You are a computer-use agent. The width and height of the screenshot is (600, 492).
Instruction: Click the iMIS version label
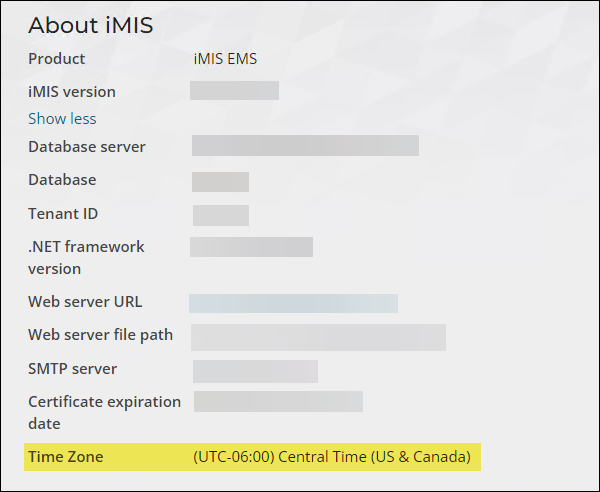point(72,92)
